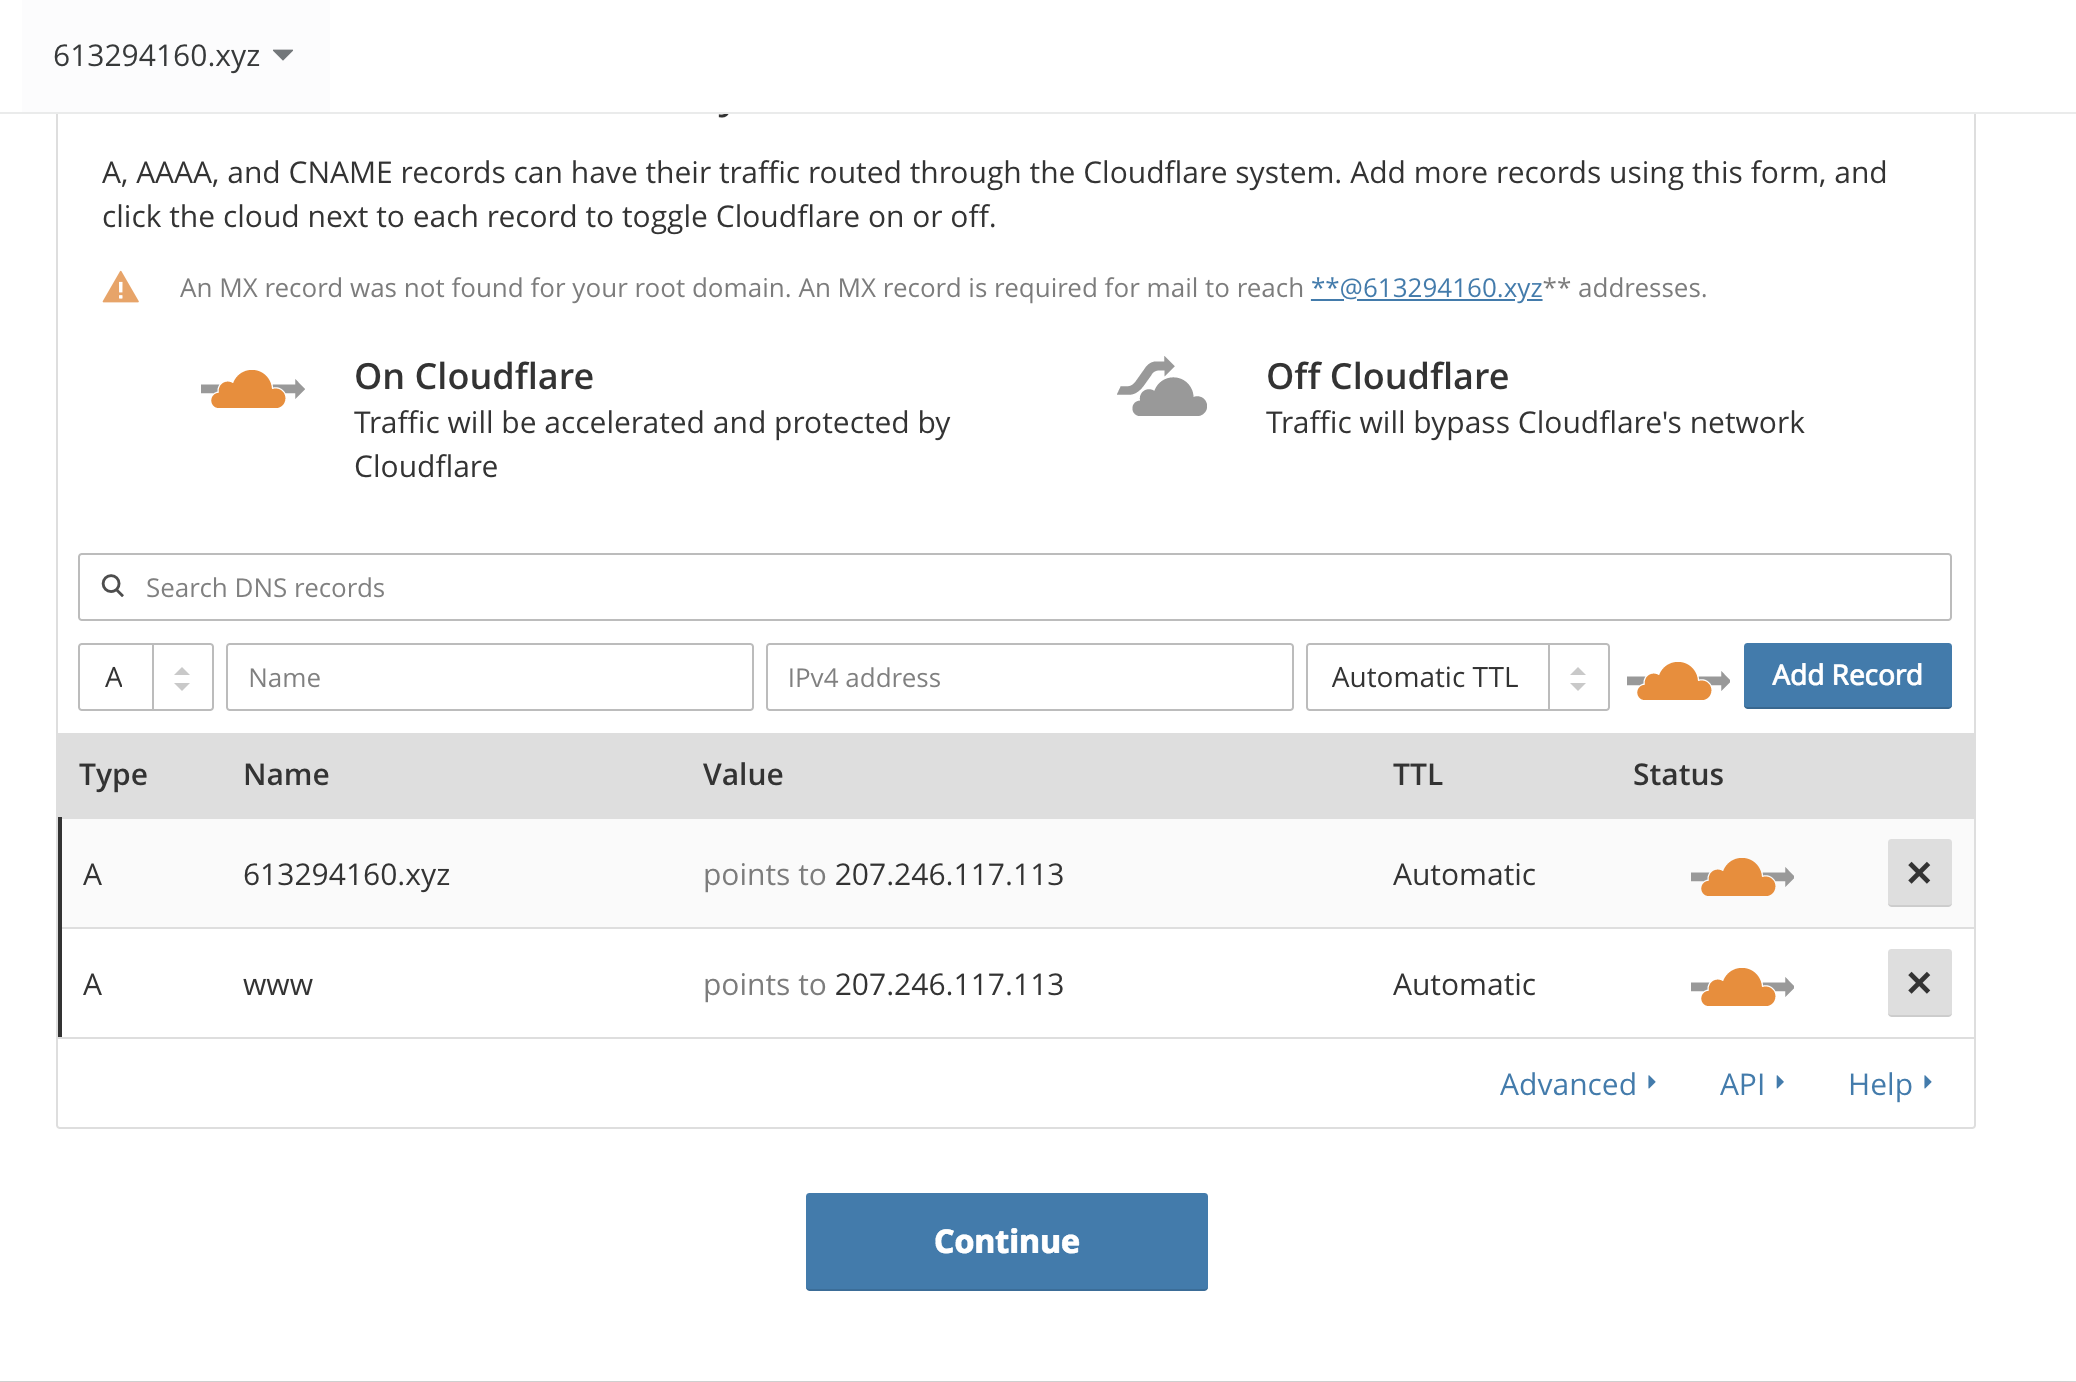
Task: Expand the Advanced options
Action: pyautogui.click(x=1578, y=1084)
